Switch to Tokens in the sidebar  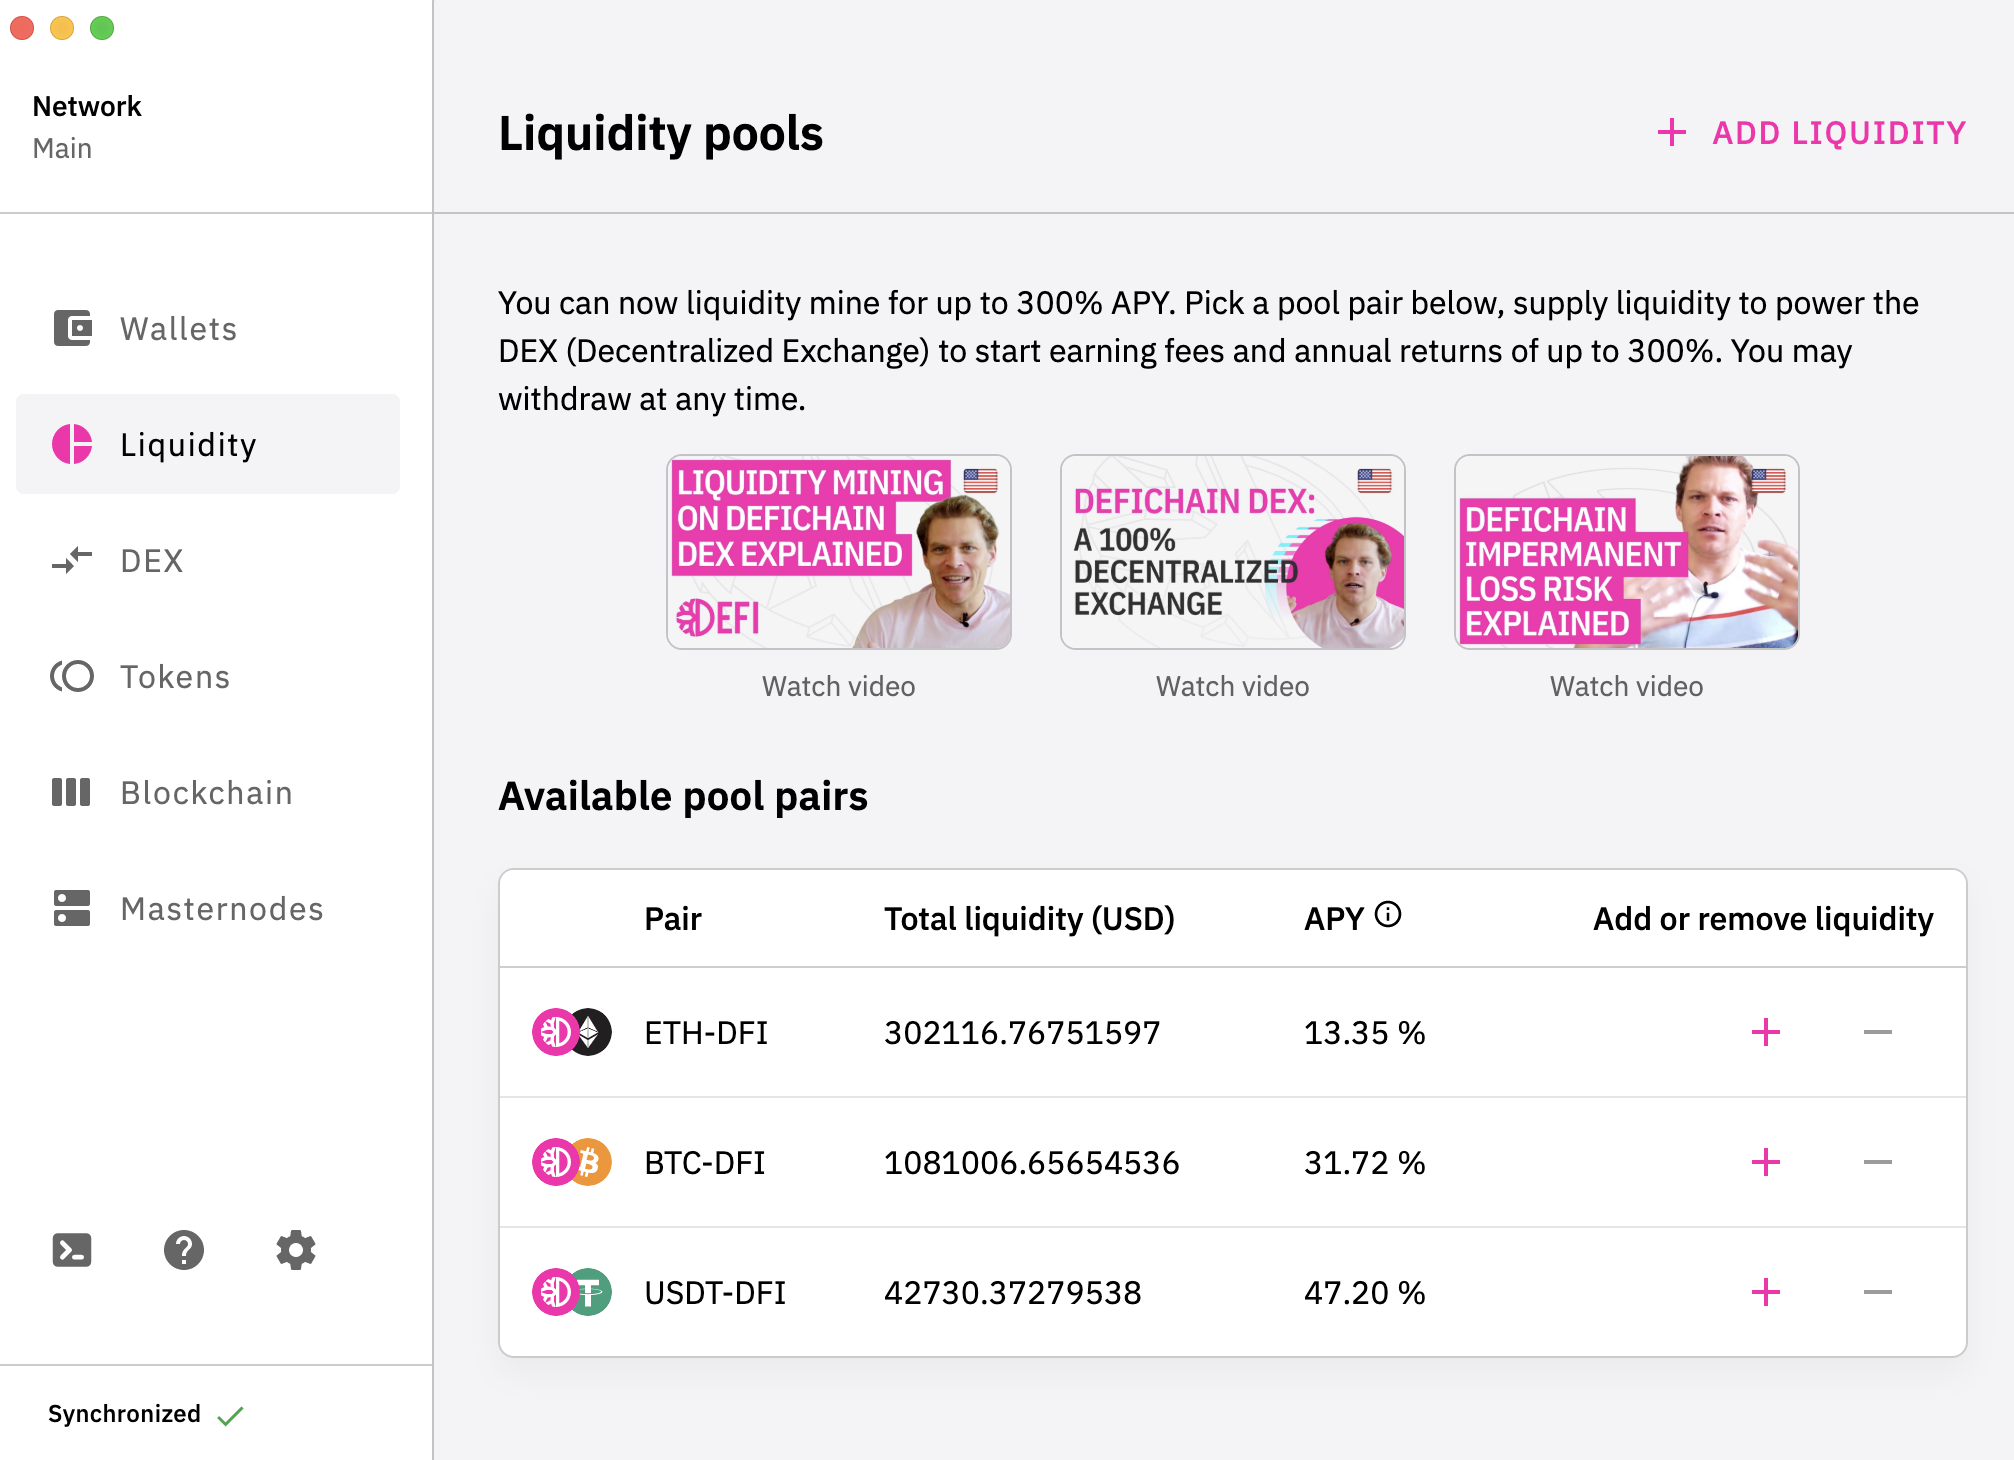coord(175,677)
